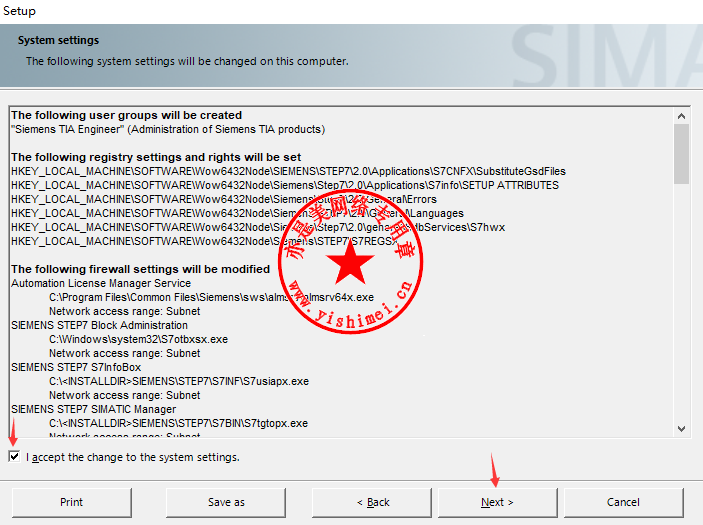703x525 pixels.
Task: Select the "Siemens TIA Engineer" user group line
Action: [168, 129]
